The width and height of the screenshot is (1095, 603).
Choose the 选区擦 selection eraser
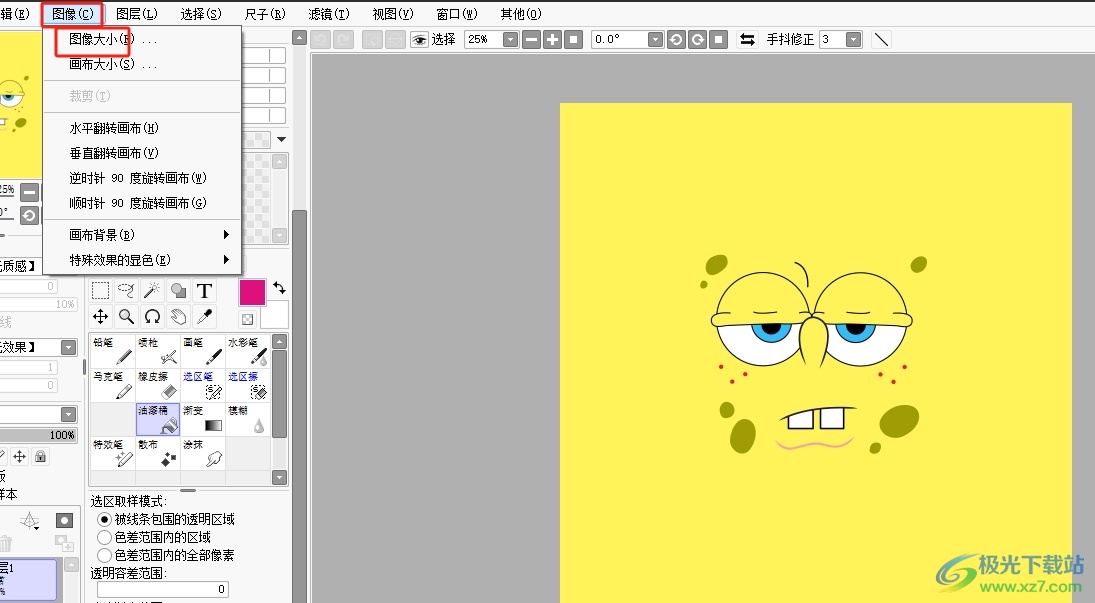tap(247, 385)
